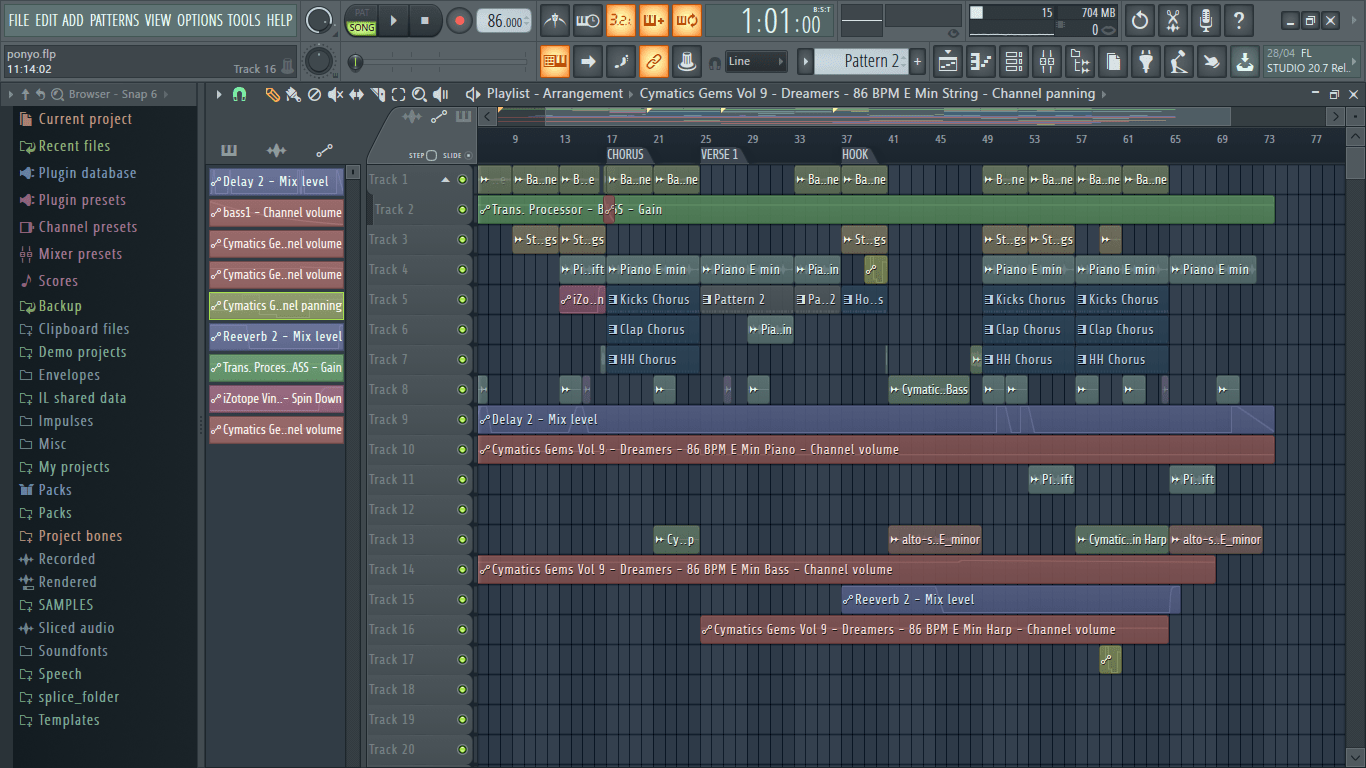Toggle loop recording button

click(x=686, y=20)
